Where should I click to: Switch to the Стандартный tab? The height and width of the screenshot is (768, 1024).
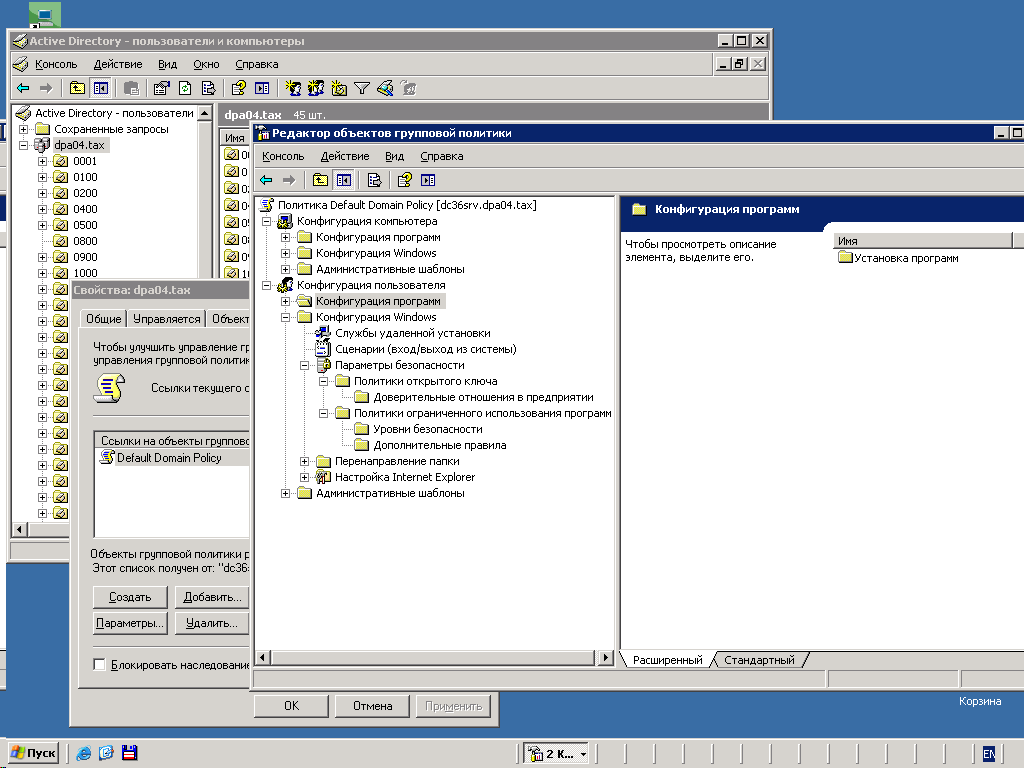click(759, 660)
